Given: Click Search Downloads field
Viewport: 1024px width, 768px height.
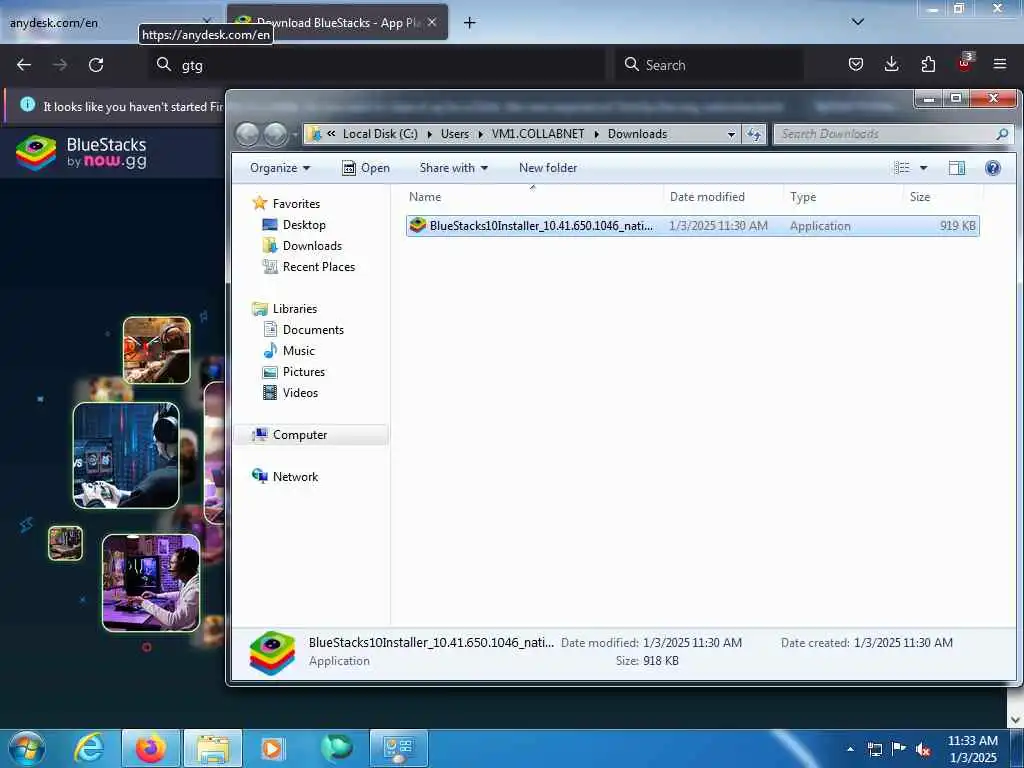Looking at the screenshot, I should tap(893, 134).
